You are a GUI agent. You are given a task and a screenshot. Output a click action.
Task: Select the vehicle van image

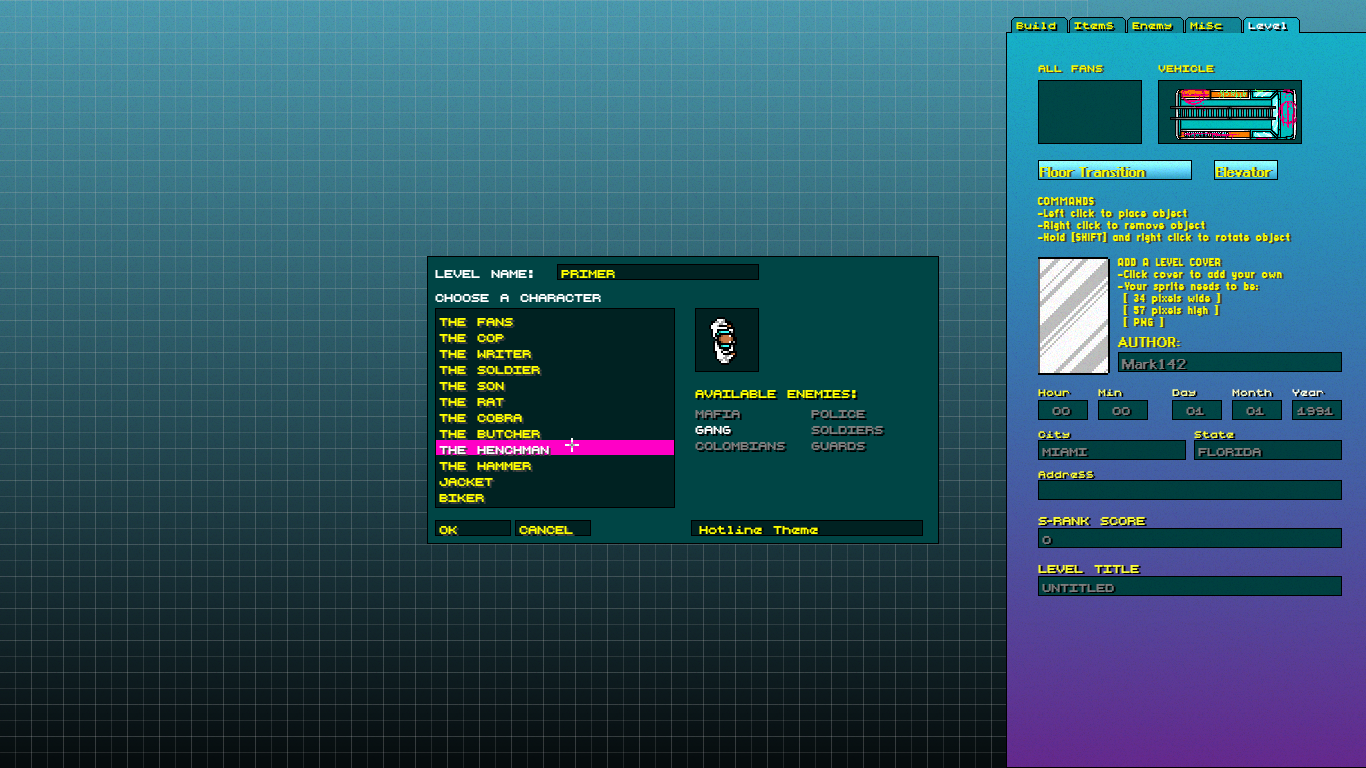[1230, 112]
